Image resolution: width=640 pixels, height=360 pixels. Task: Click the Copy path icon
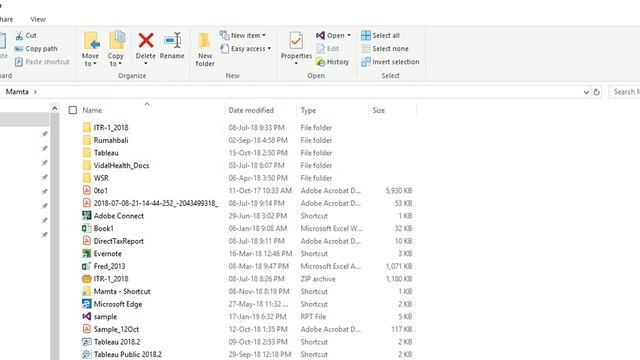pos(19,49)
